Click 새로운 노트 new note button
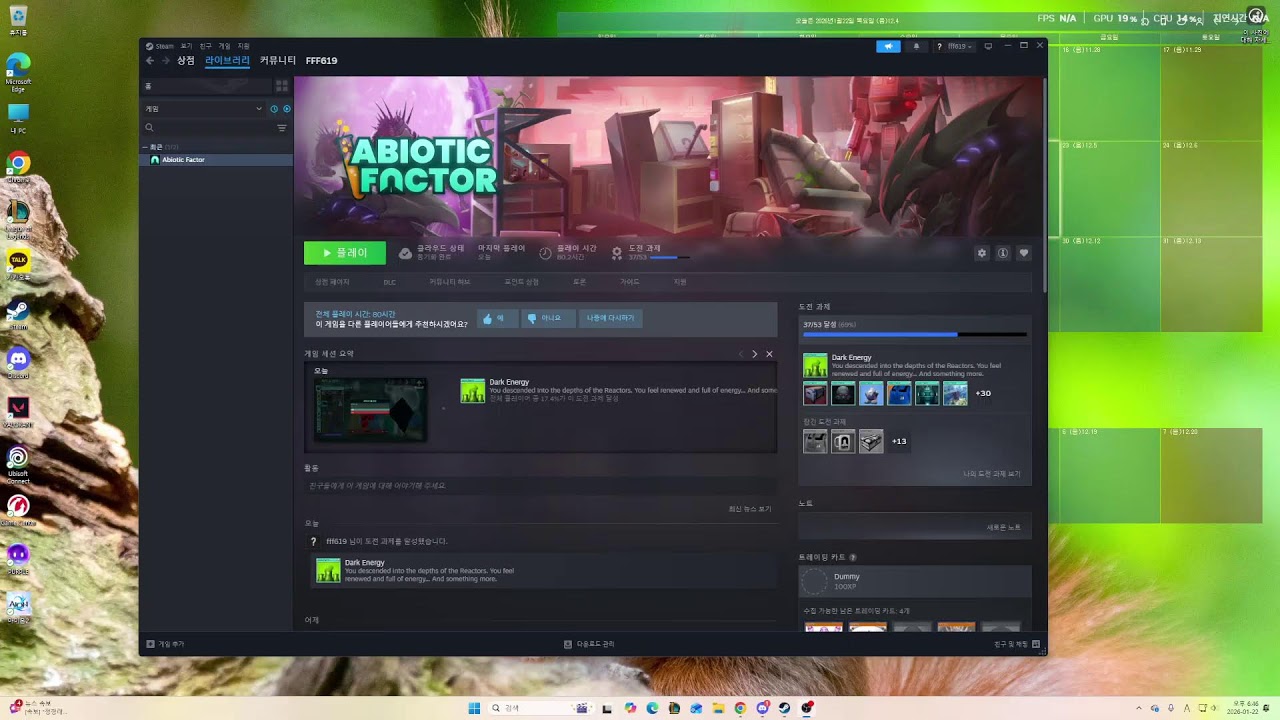Viewport: 1280px width, 720px height. (1004, 527)
